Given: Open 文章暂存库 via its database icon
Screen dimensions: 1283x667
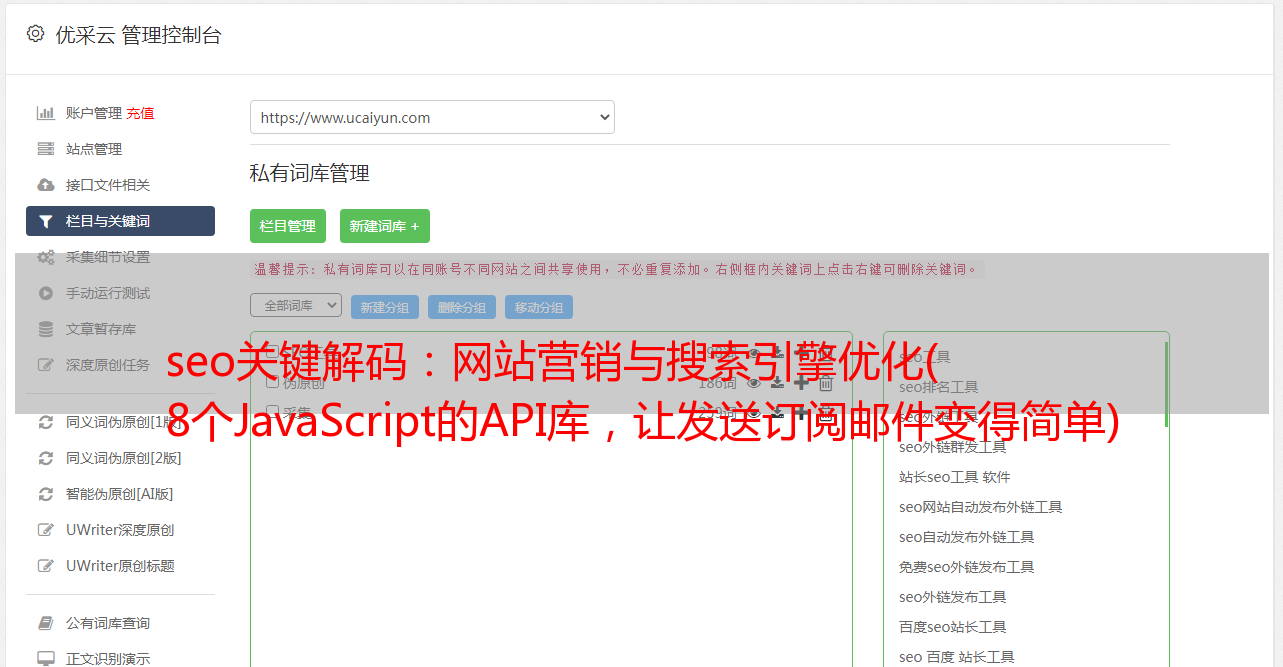Looking at the screenshot, I should 45,329.
